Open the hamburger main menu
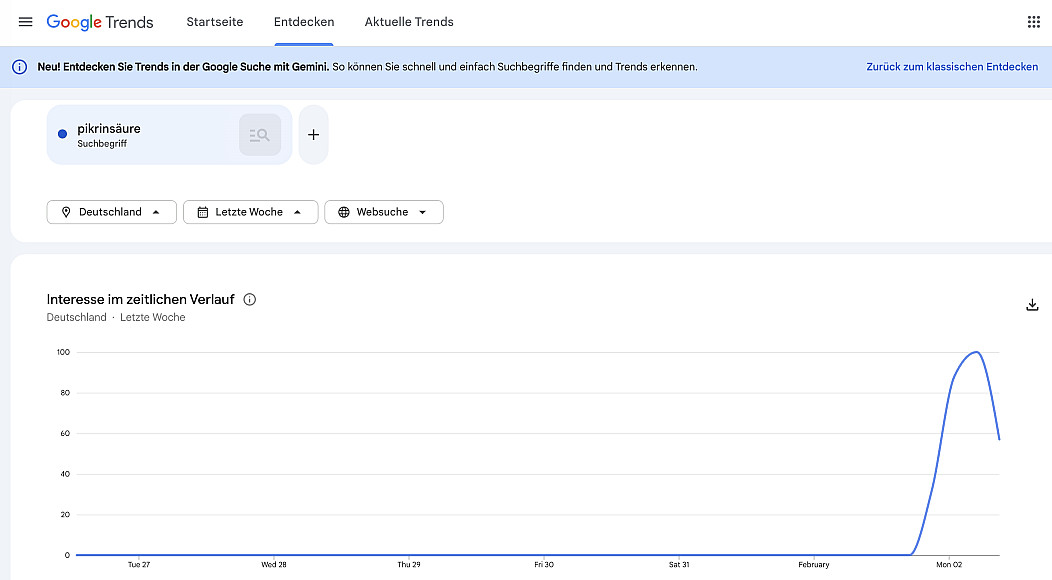This screenshot has height=580, width=1052. tap(25, 22)
